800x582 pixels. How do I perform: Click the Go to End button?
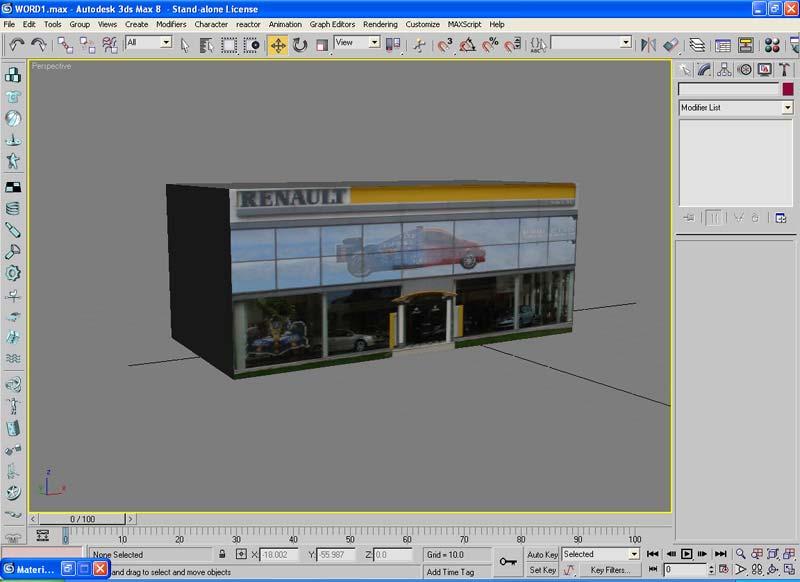click(720, 554)
